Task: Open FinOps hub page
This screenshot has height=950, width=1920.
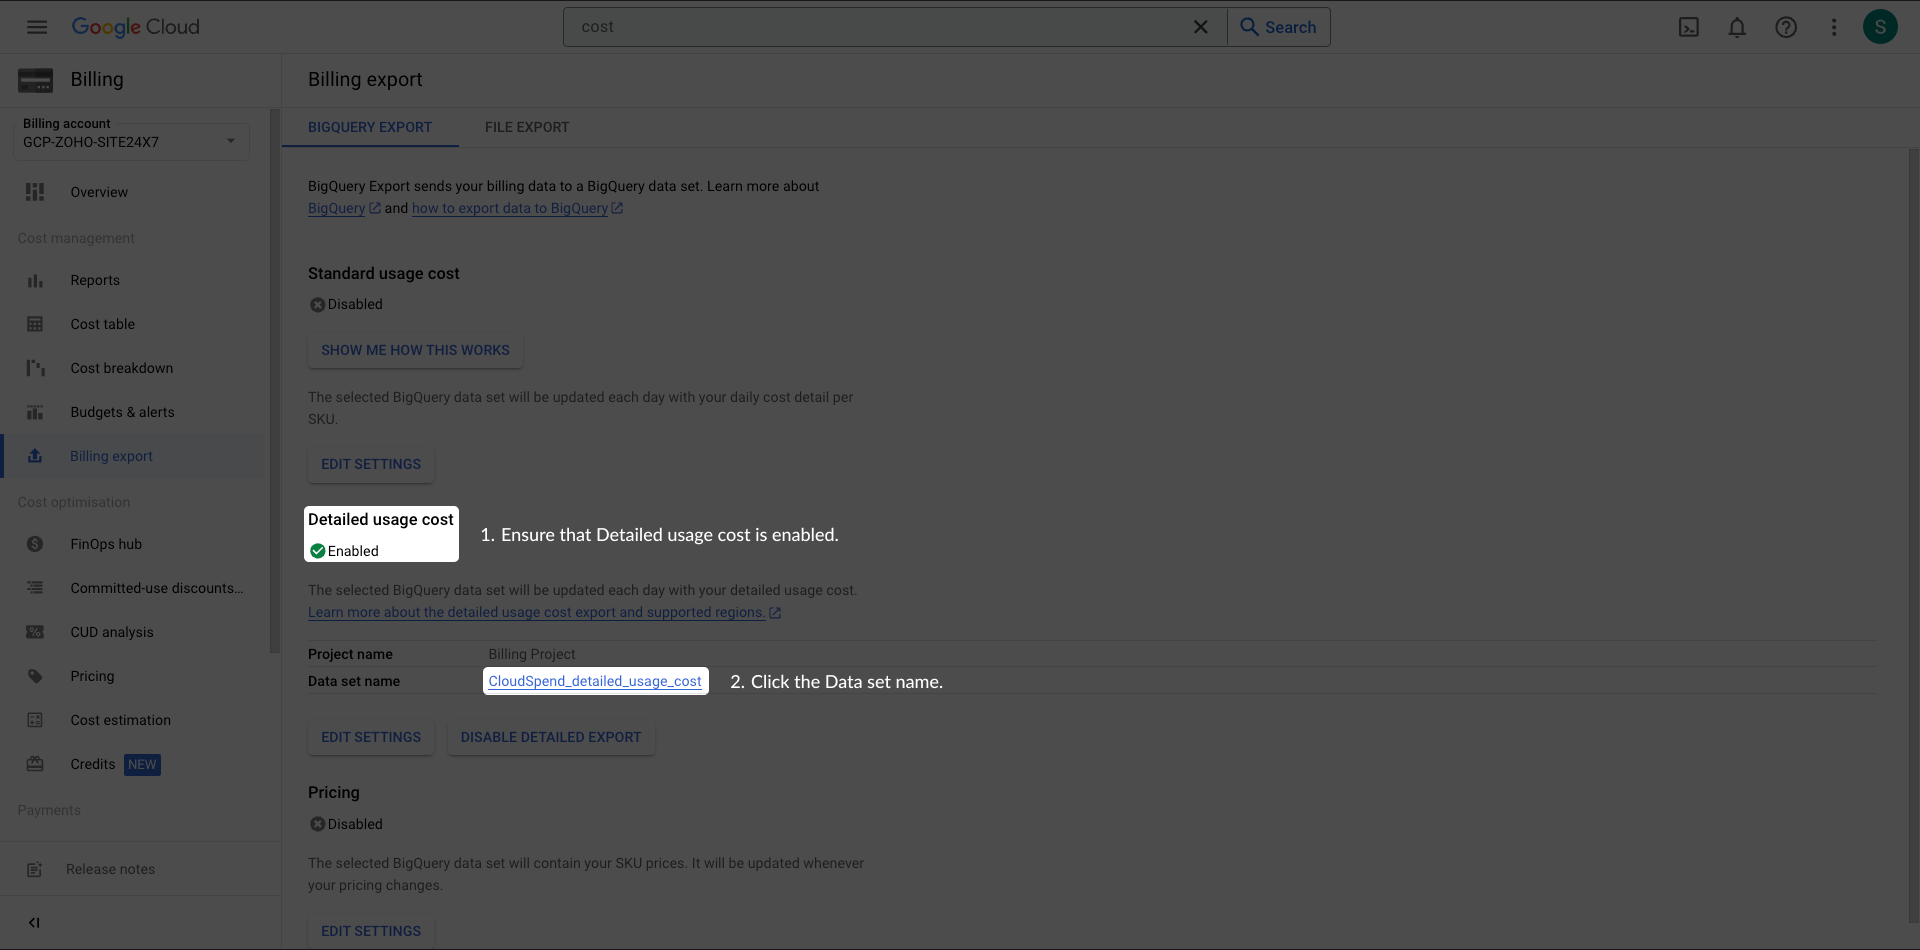Action: click(106, 544)
